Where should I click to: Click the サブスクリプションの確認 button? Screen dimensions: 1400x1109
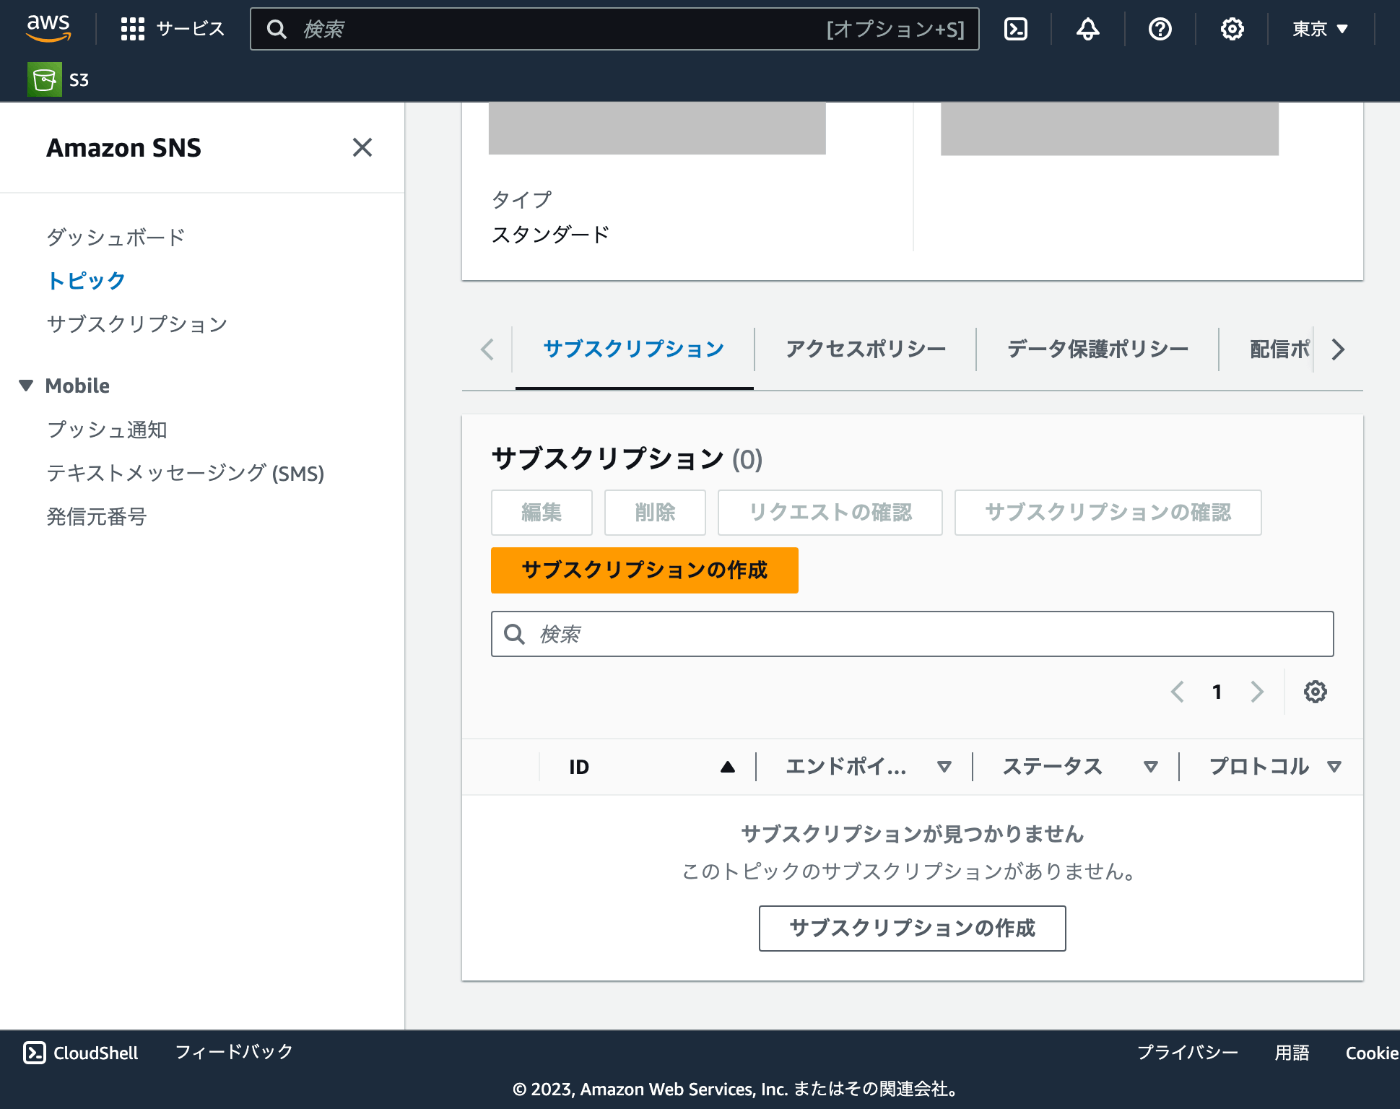click(x=1108, y=512)
